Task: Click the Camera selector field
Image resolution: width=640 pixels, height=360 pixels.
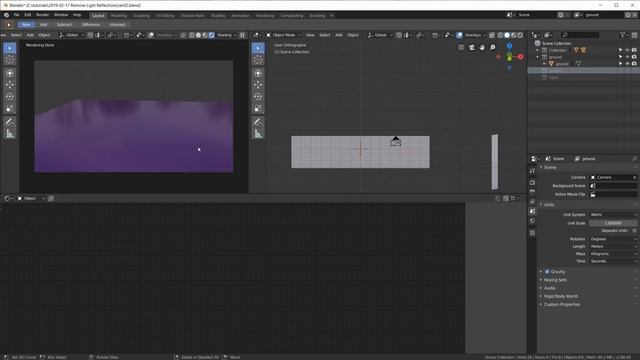Action: tap(613, 178)
